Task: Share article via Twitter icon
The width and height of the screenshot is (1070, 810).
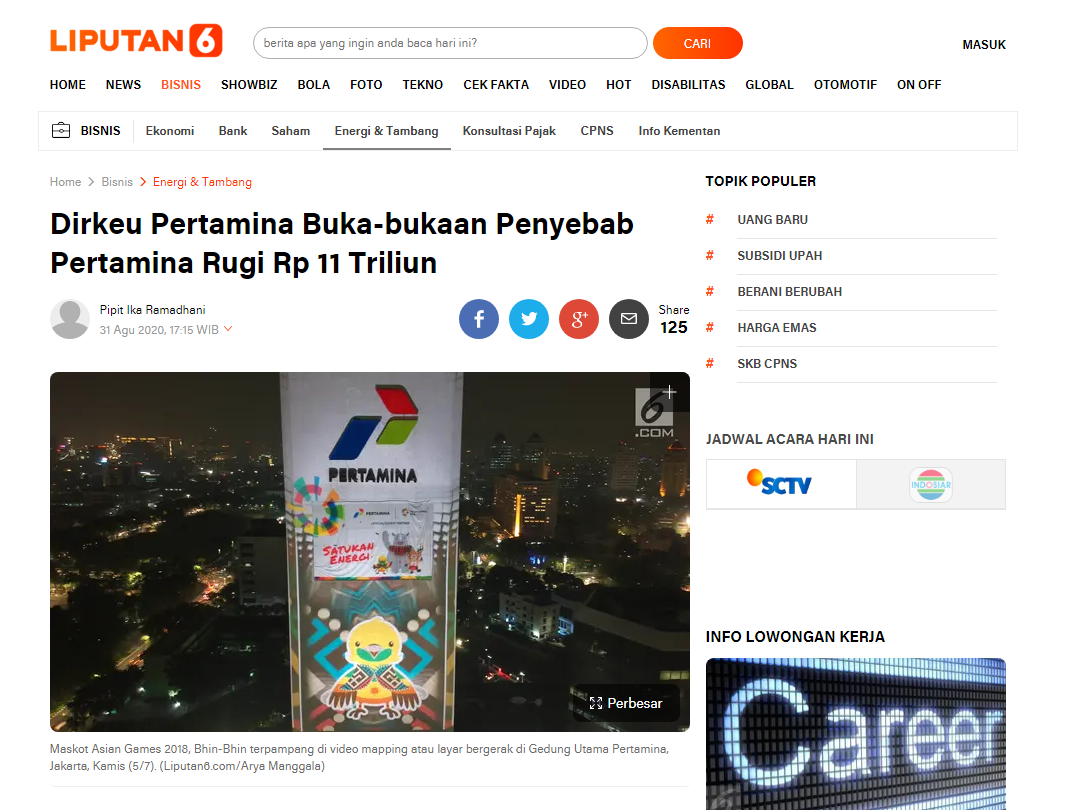Action: tap(529, 319)
